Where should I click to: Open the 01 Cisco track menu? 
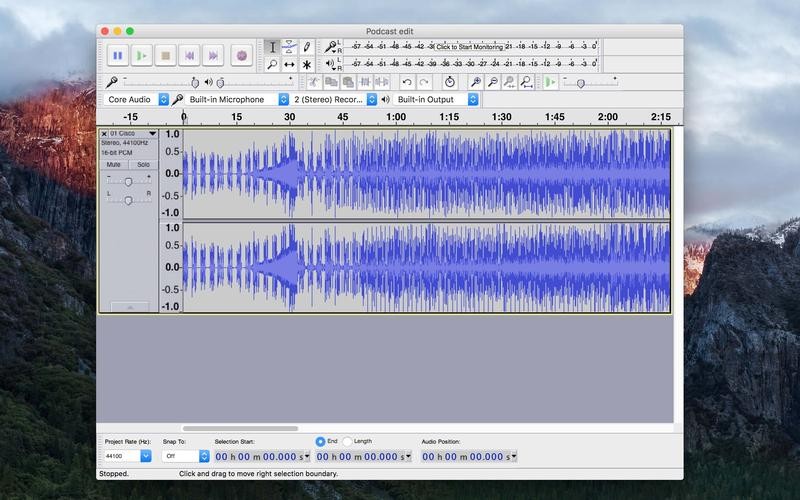(152, 133)
